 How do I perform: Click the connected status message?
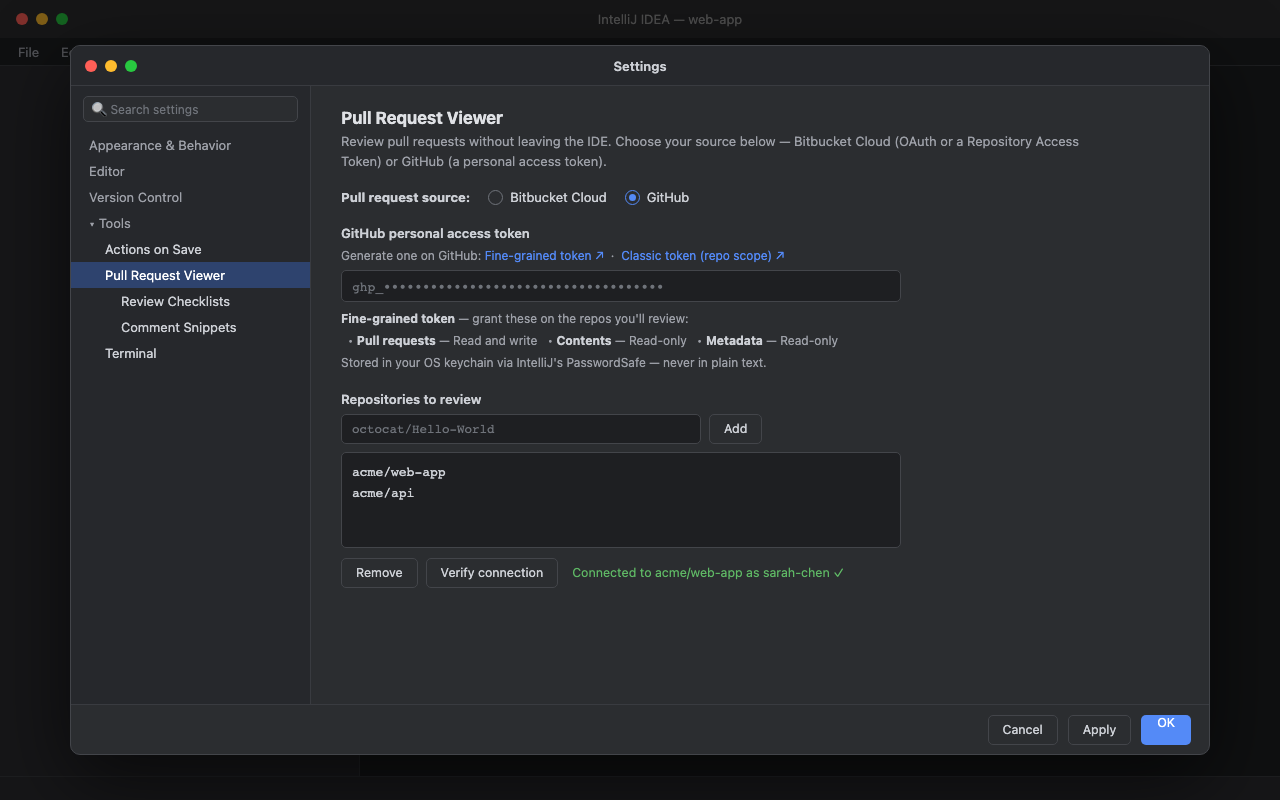708,573
